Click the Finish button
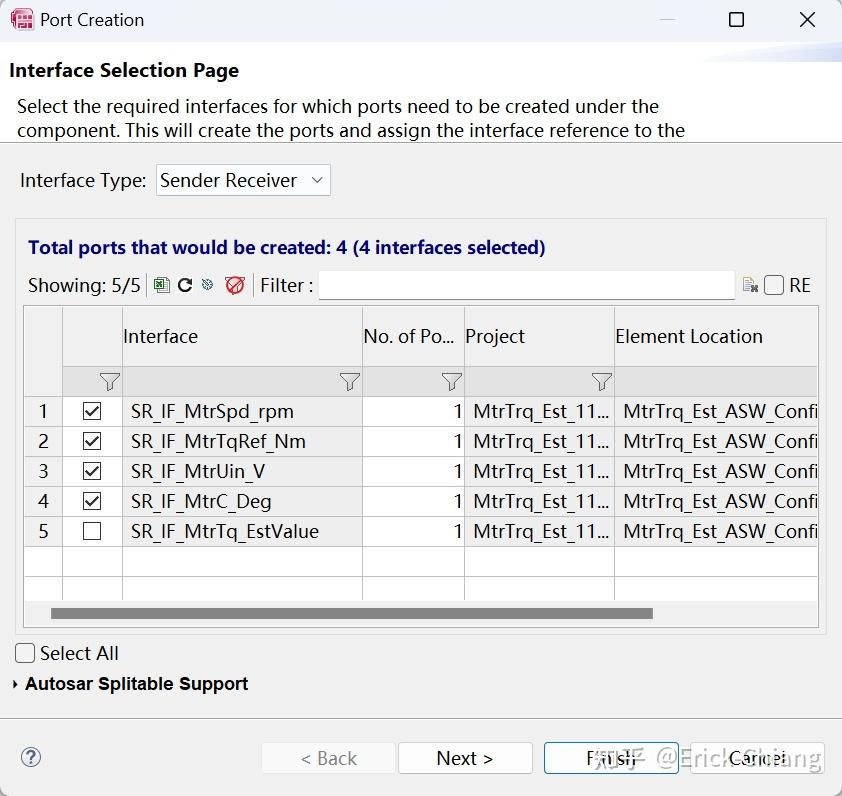 coord(611,758)
